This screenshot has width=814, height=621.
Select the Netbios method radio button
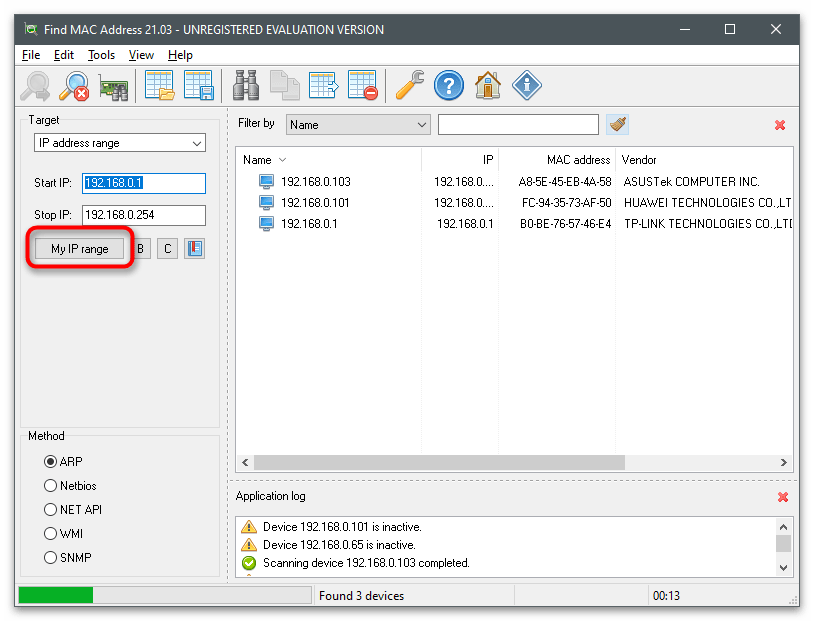[50, 485]
